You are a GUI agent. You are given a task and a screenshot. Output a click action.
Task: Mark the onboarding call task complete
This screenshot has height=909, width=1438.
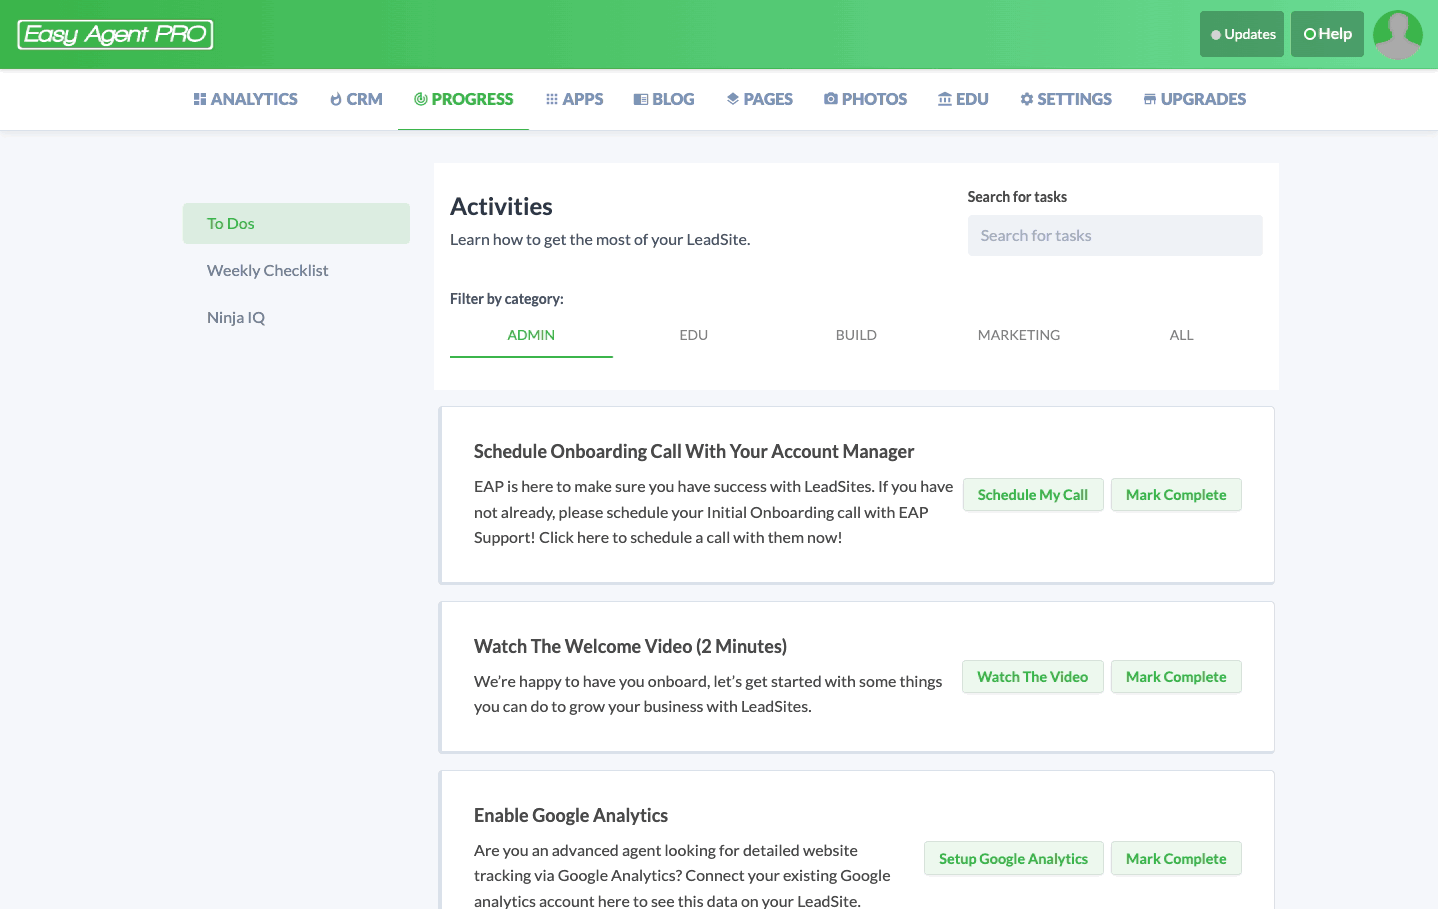tap(1176, 495)
